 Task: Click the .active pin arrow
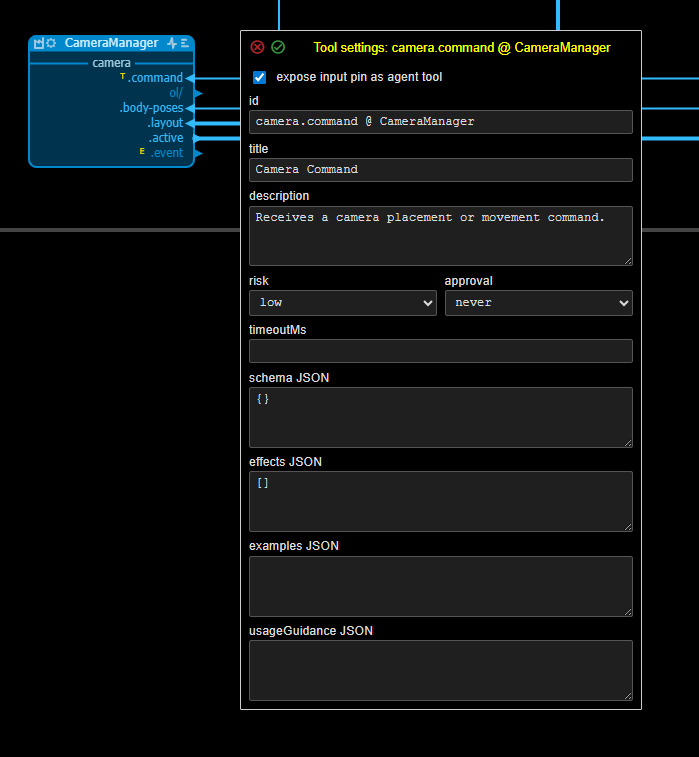[x=194, y=138]
